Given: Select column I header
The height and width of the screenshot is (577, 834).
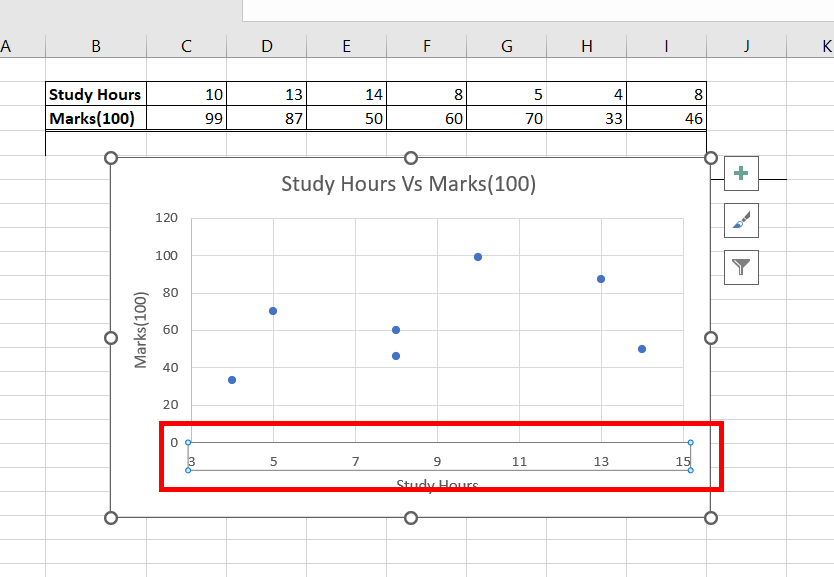Looking at the screenshot, I should coord(666,46).
